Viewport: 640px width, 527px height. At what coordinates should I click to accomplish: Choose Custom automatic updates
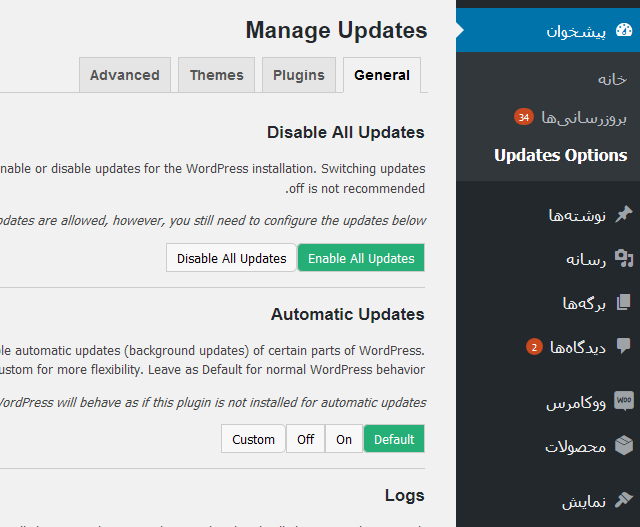(x=253, y=439)
